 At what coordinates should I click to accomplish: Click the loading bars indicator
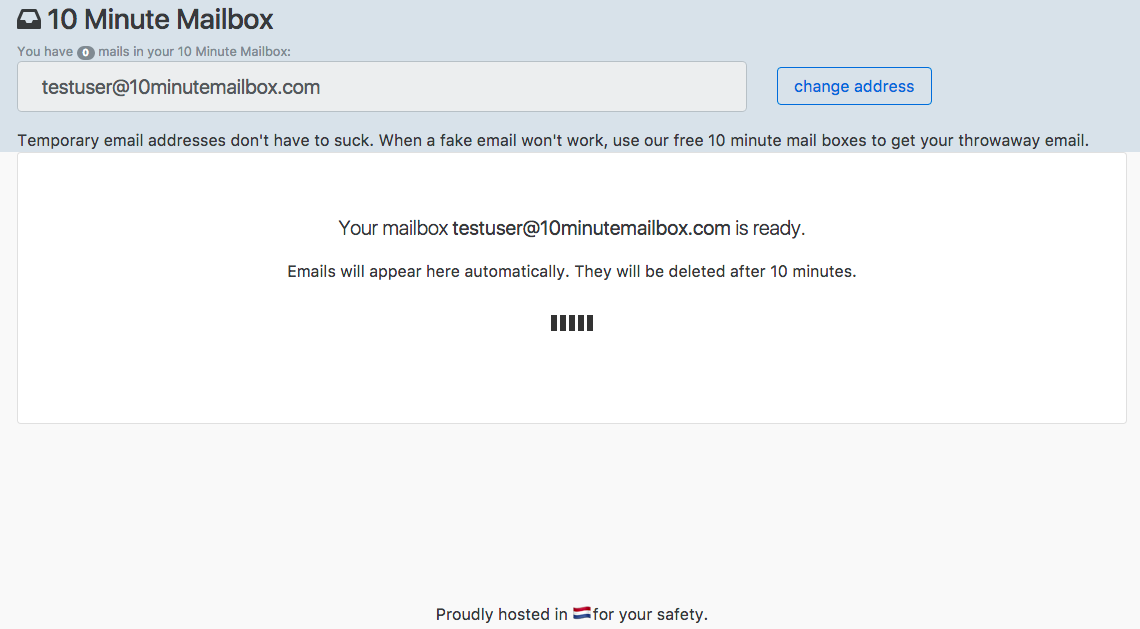tap(572, 323)
